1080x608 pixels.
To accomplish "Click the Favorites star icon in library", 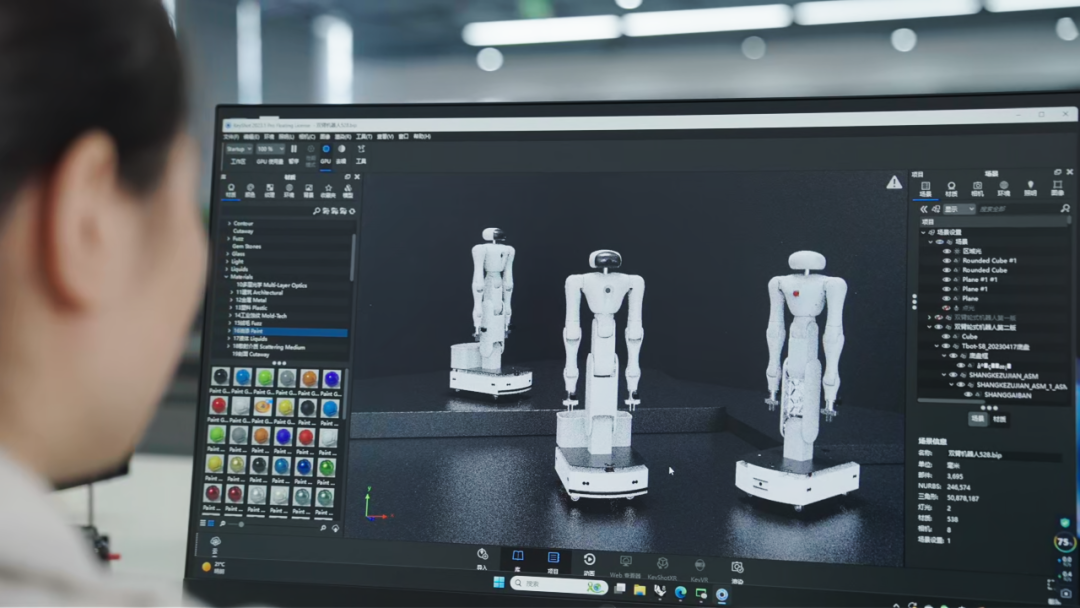I will pyautogui.click(x=328, y=188).
